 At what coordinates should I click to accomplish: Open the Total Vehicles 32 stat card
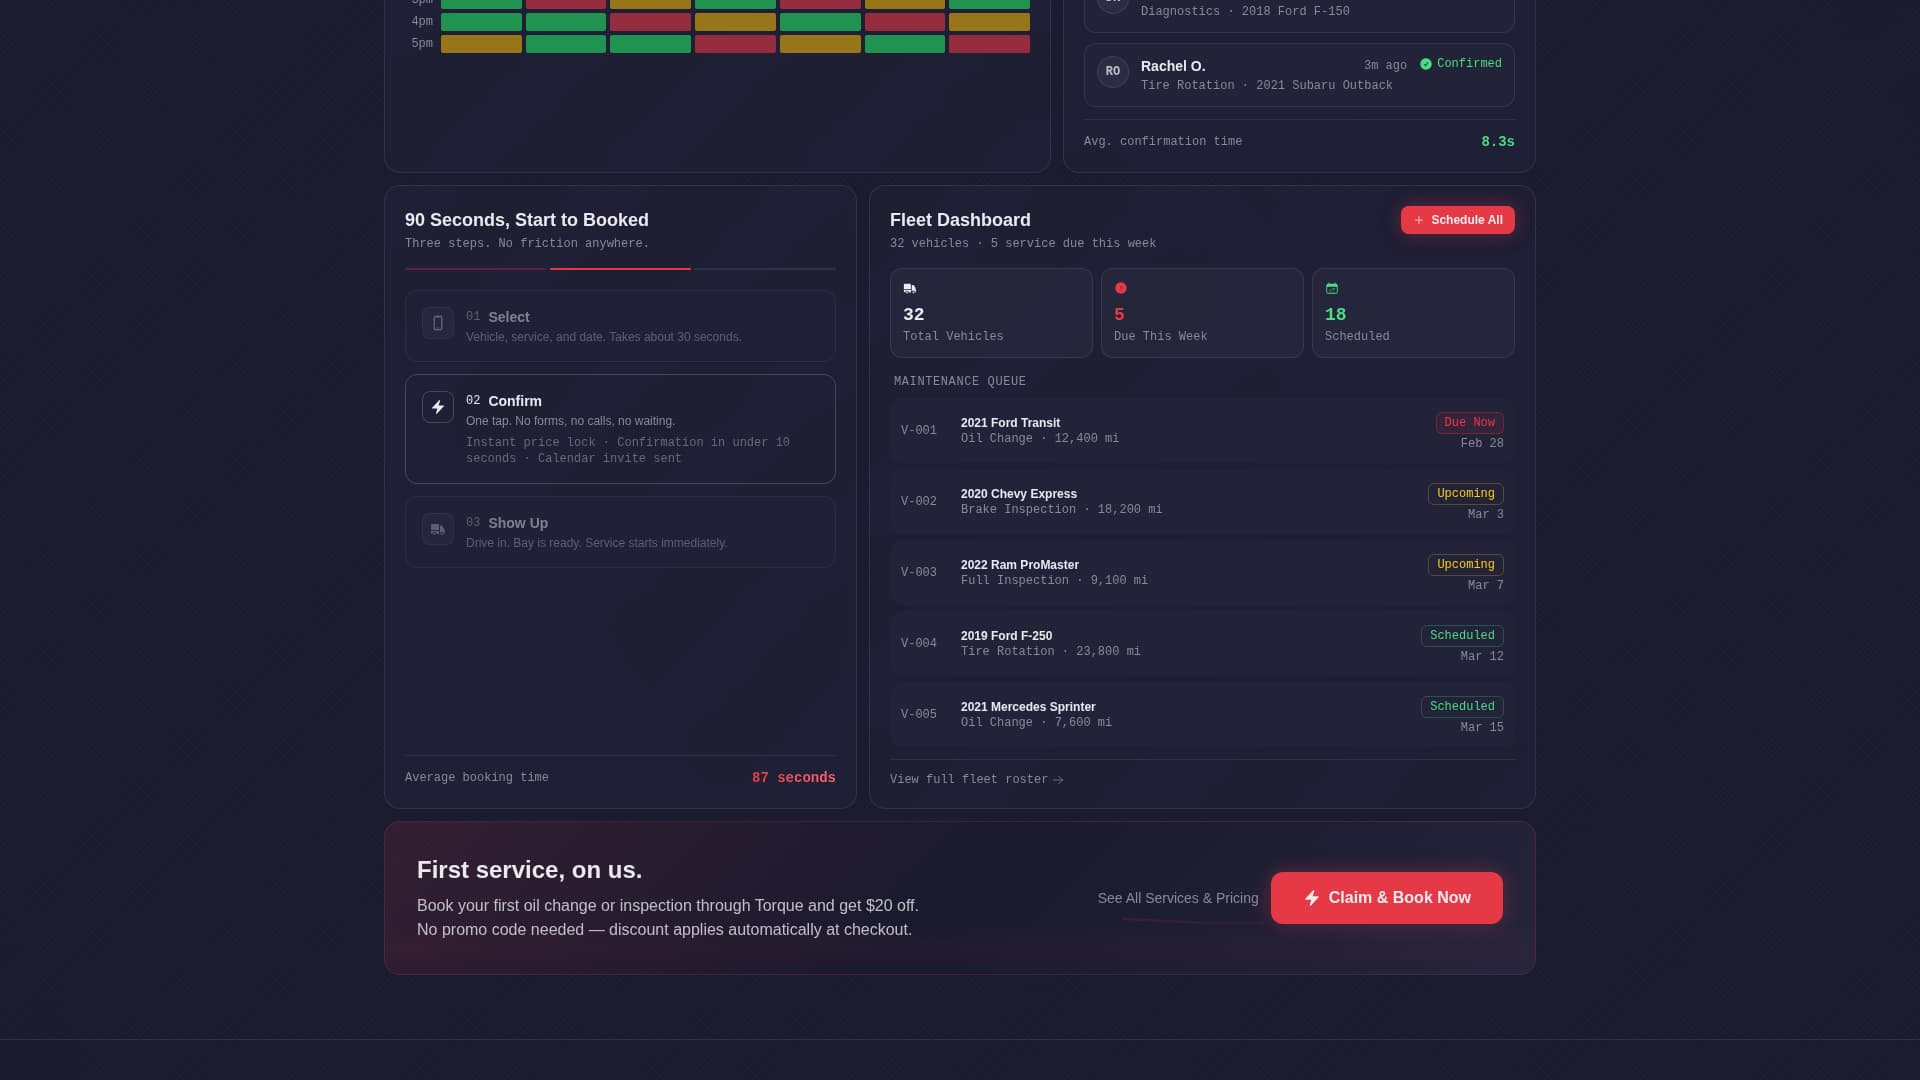pos(991,313)
